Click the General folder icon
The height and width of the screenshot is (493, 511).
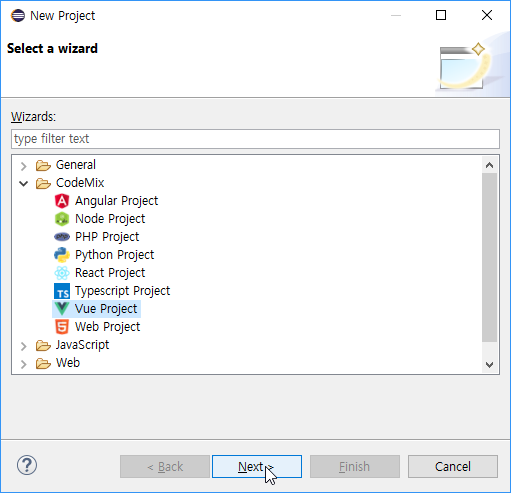(43, 165)
